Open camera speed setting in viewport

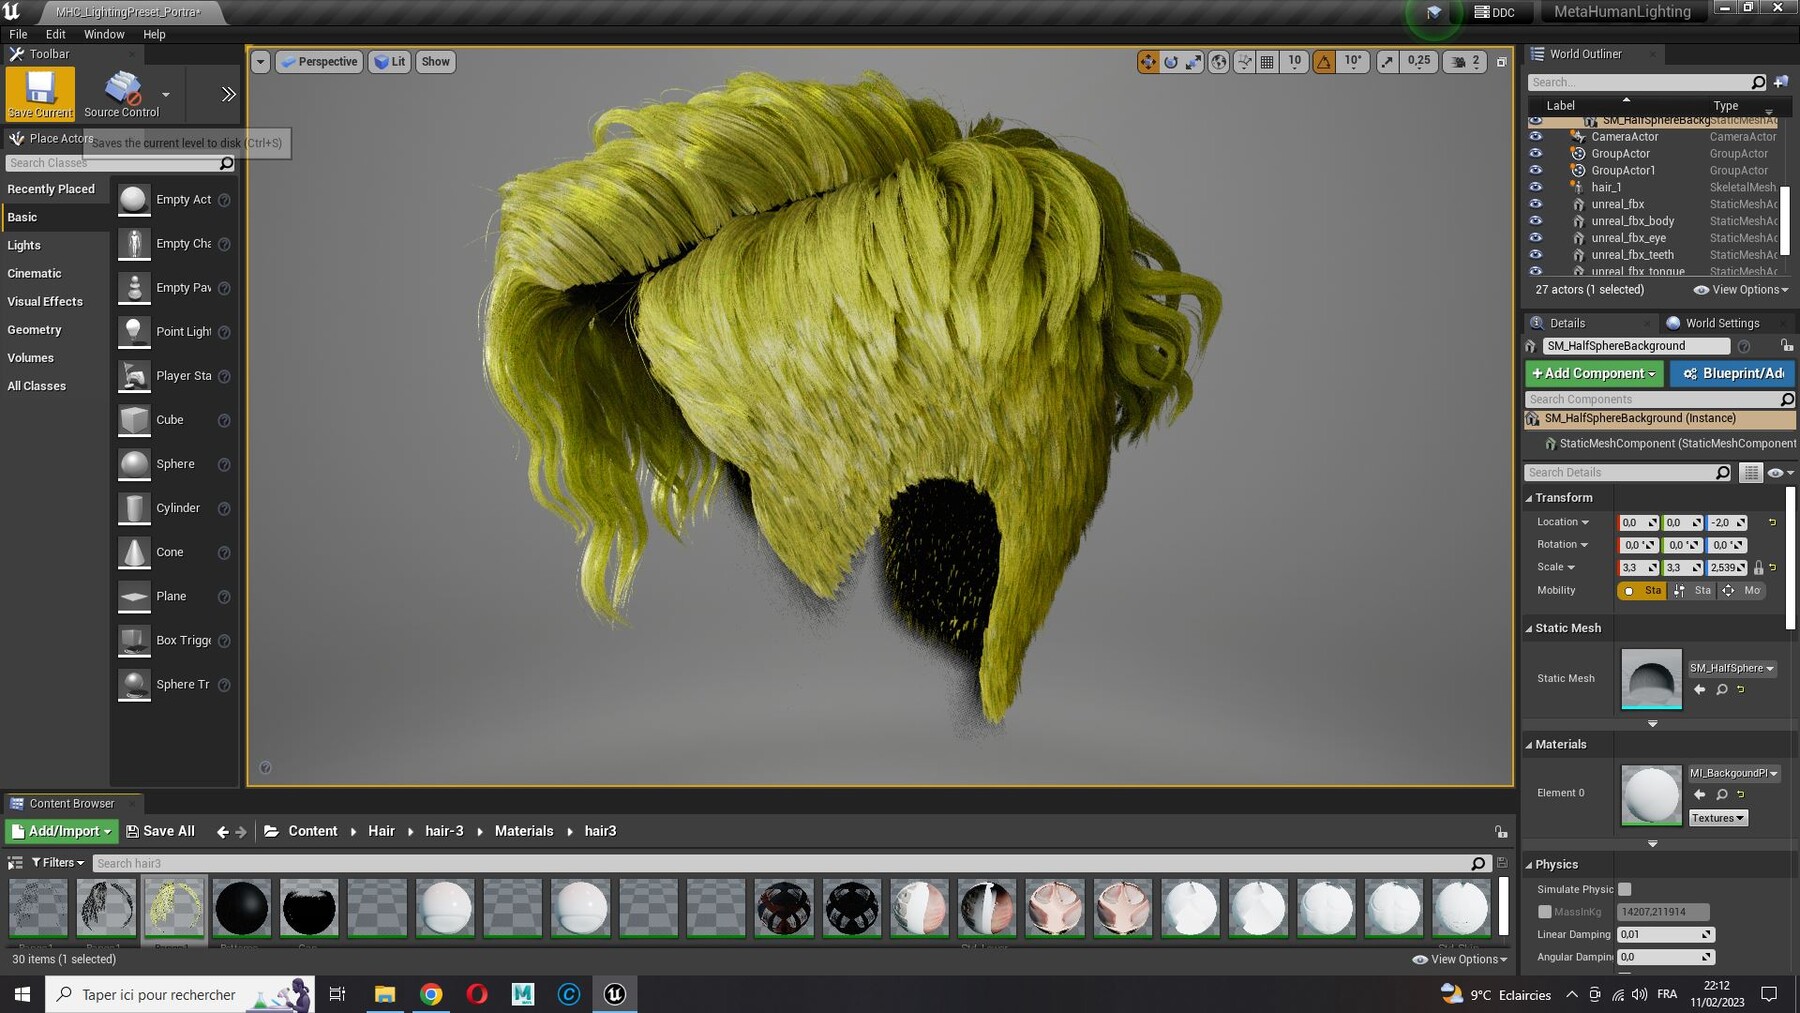point(1466,62)
